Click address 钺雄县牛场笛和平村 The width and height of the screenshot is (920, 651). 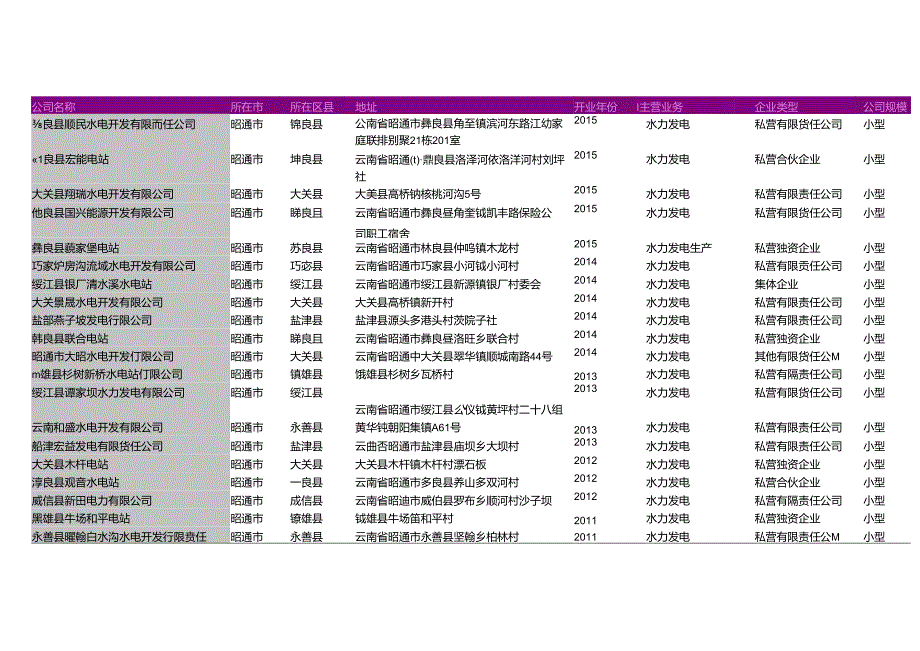404,518
